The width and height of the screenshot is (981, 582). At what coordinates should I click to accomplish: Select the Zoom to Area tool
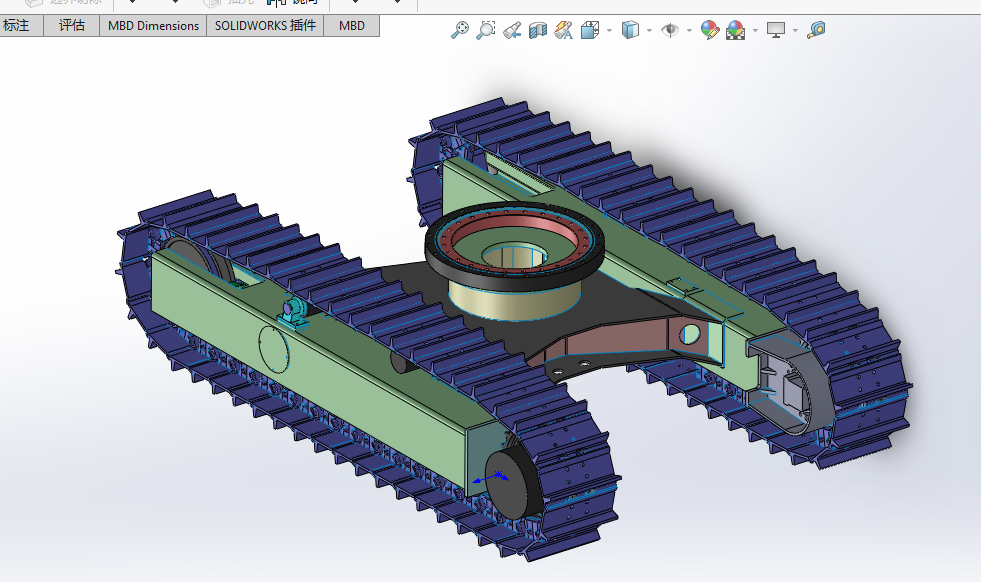click(485, 30)
